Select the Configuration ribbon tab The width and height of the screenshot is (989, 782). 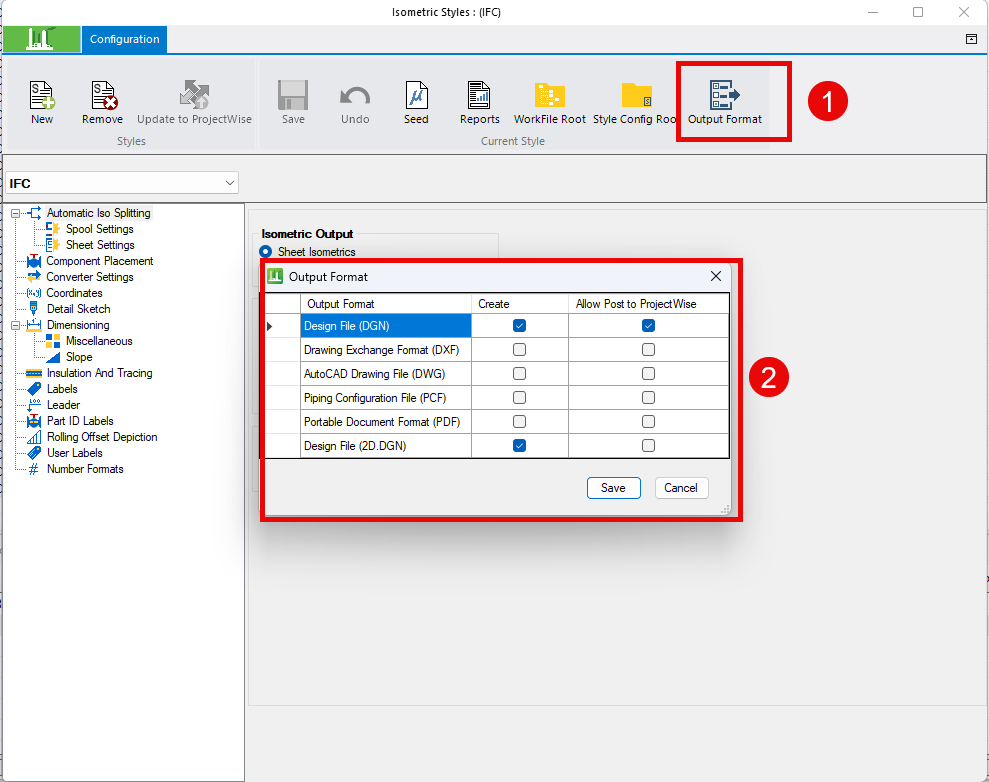(x=124, y=39)
